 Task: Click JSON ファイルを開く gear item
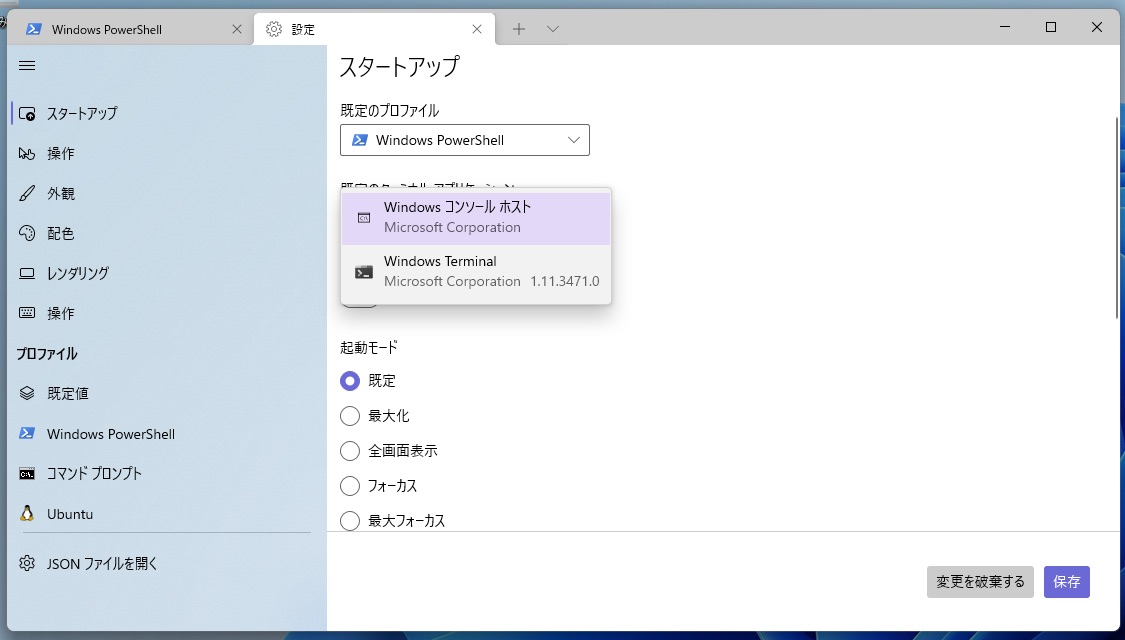166,563
